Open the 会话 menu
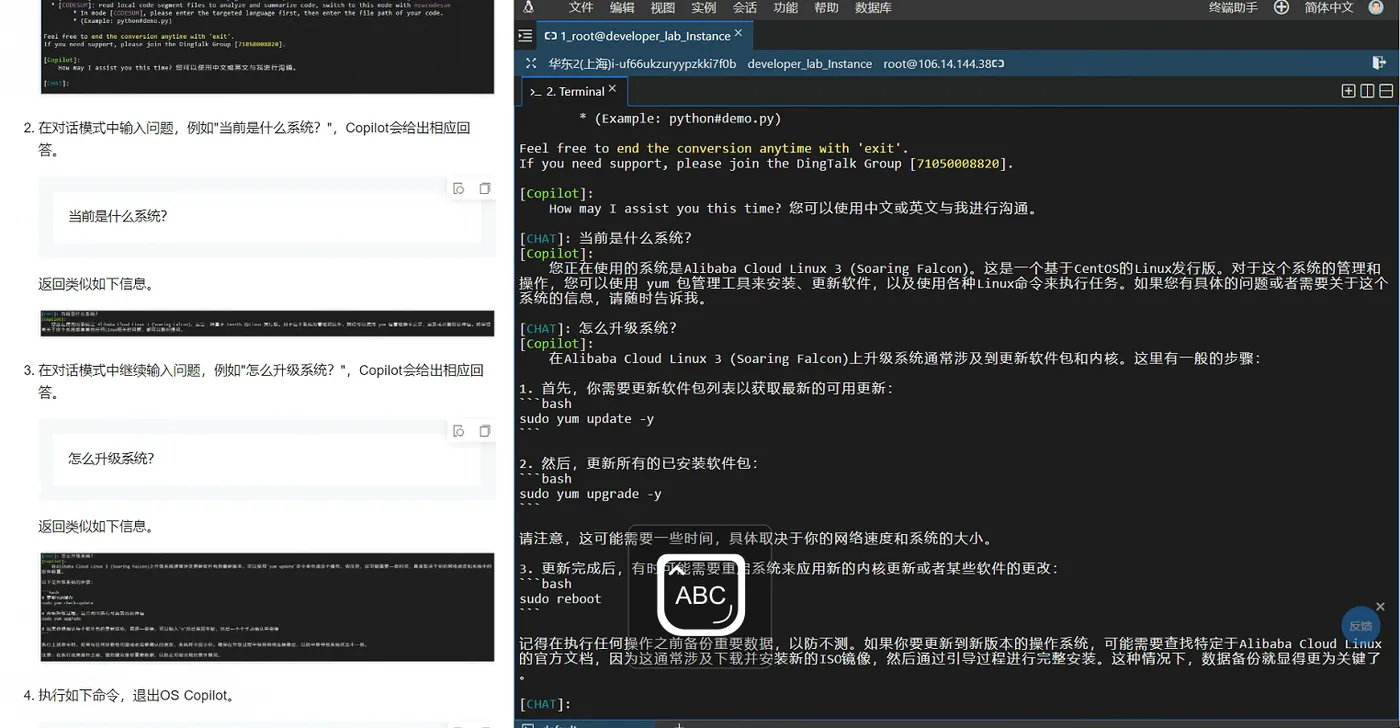The image size is (1400, 728). [x=745, y=8]
